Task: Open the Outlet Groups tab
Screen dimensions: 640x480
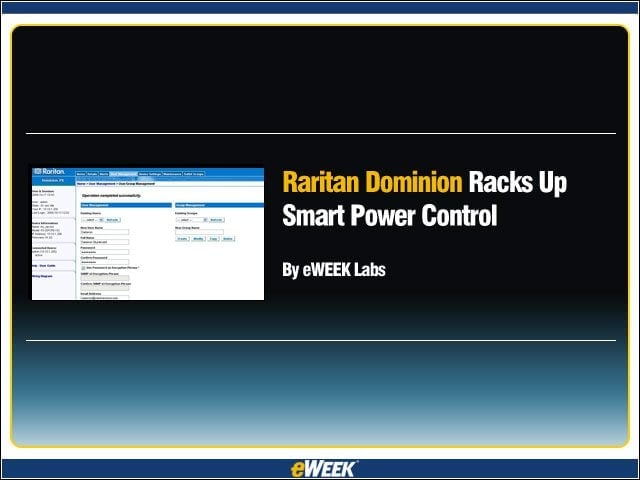Action: pyautogui.click(x=193, y=174)
